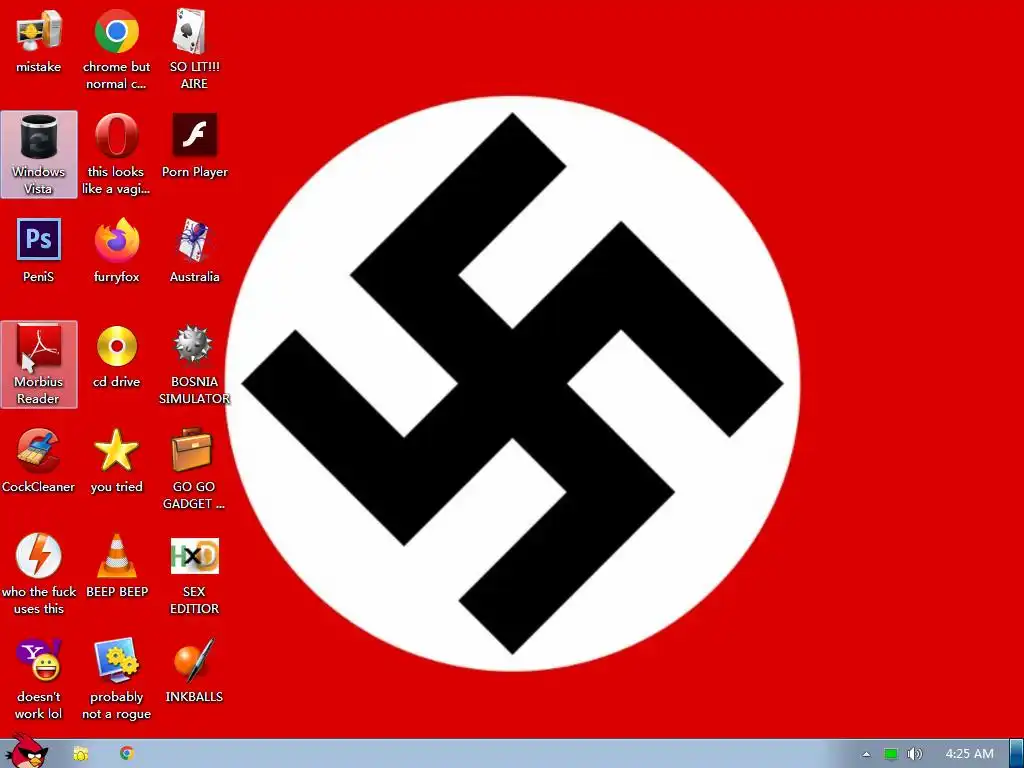Expand the hidden system tray icons arrow
1024x768 pixels.
click(x=867, y=754)
